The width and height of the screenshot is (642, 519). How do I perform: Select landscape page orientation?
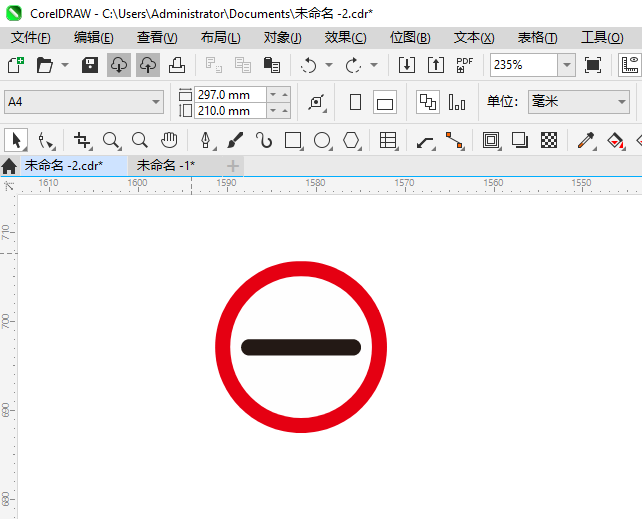click(x=385, y=102)
